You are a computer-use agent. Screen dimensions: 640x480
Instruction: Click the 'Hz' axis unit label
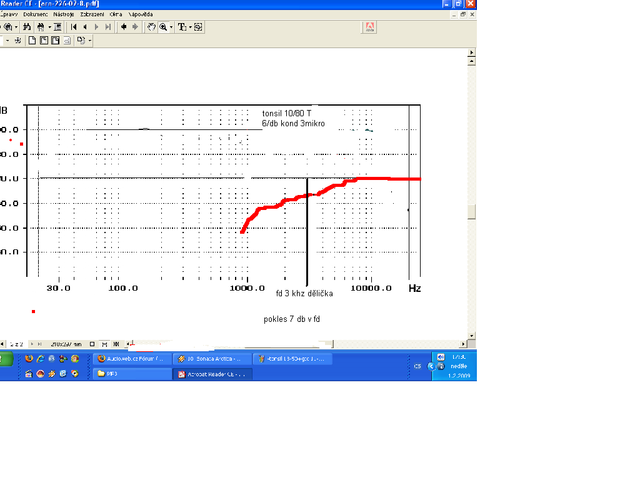[x=415, y=288]
